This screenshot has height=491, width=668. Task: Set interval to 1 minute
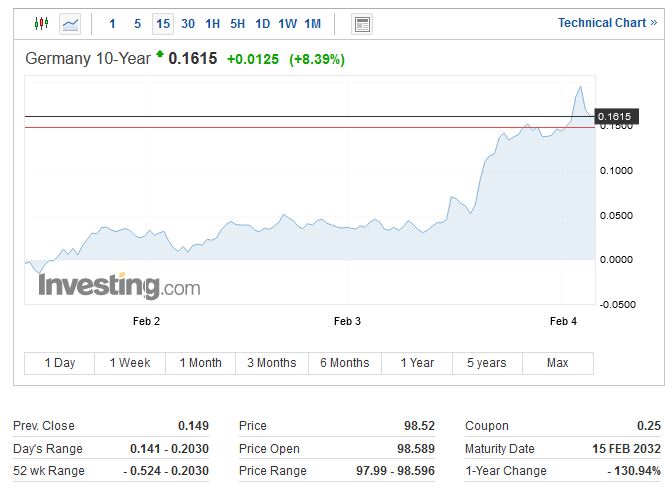[112, 23]
